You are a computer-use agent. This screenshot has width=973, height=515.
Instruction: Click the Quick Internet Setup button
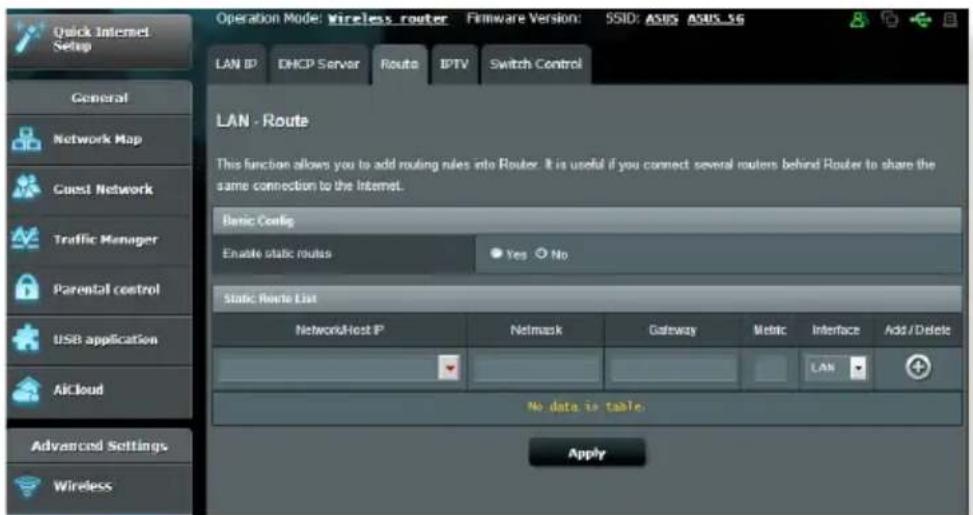(x=99, y=40)
